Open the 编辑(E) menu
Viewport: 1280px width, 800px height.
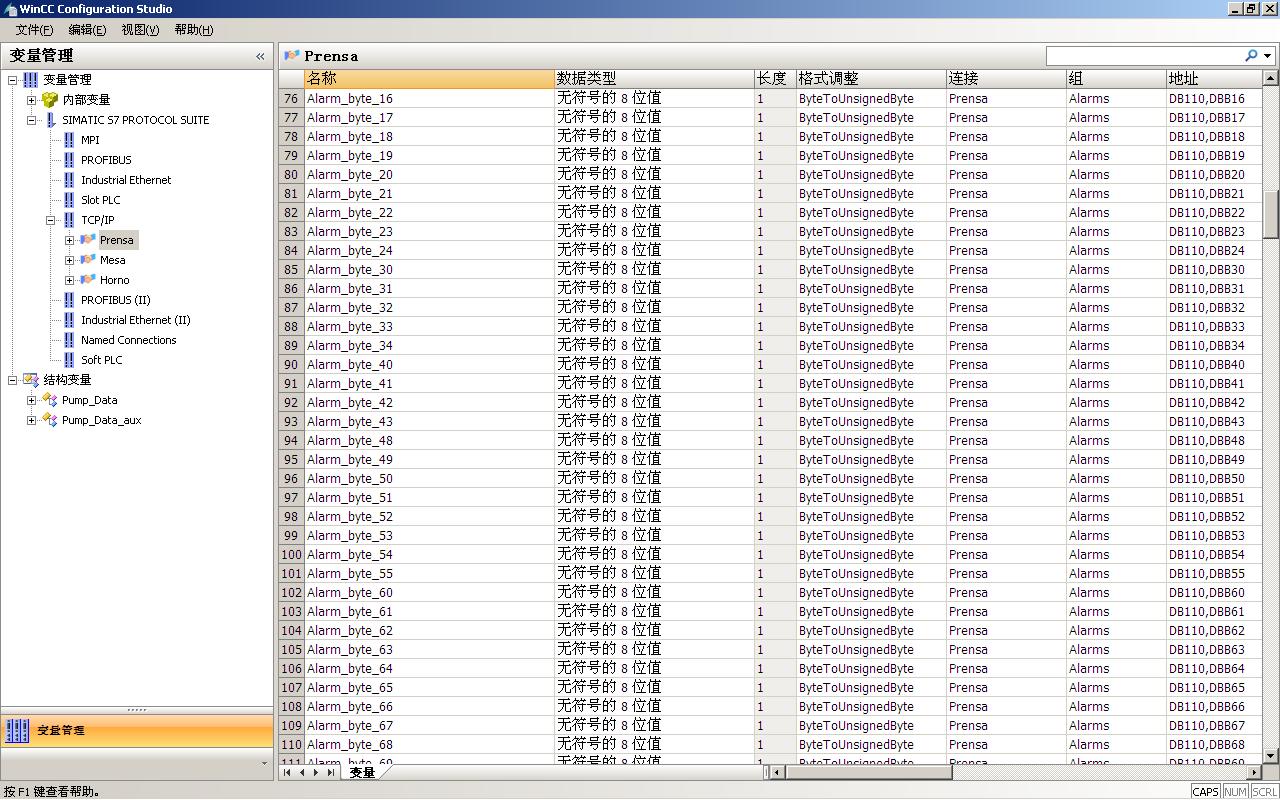pos(87,30)
